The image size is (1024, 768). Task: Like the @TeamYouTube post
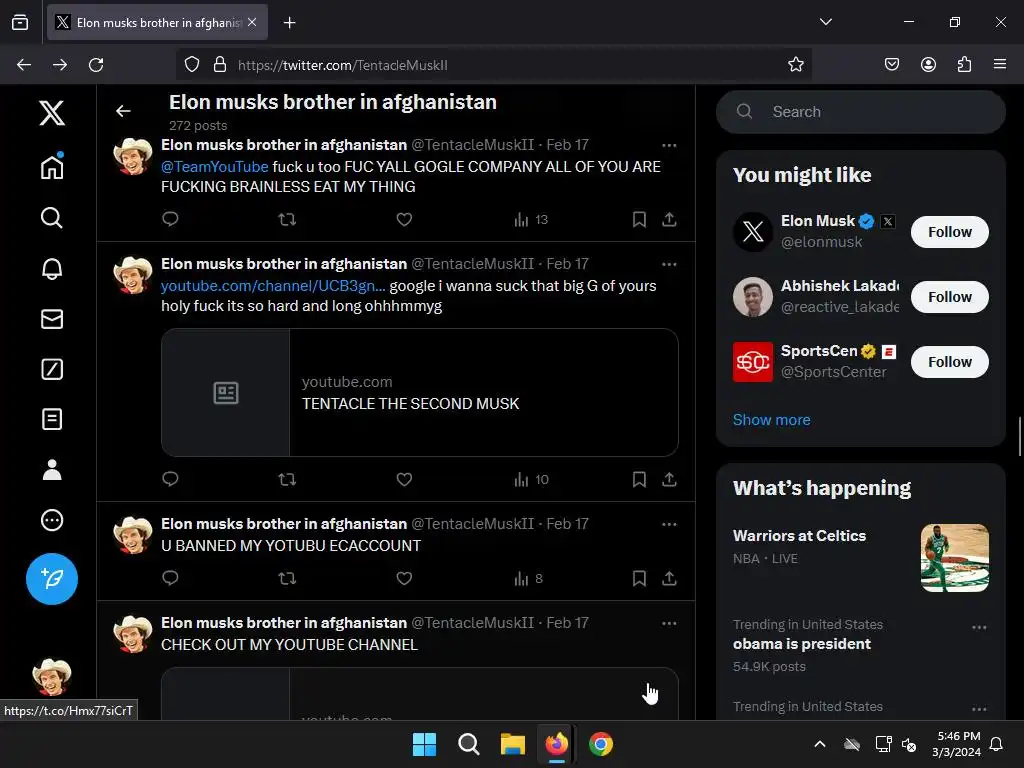pos(404,219)
